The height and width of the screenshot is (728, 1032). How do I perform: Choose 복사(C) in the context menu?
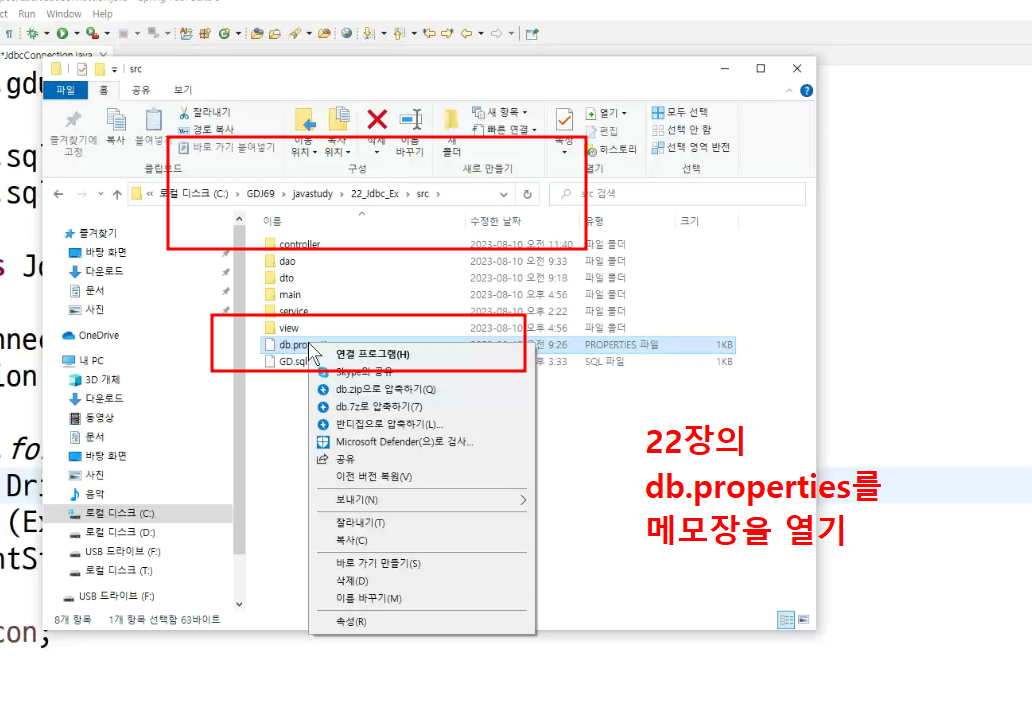click(351, 540)
